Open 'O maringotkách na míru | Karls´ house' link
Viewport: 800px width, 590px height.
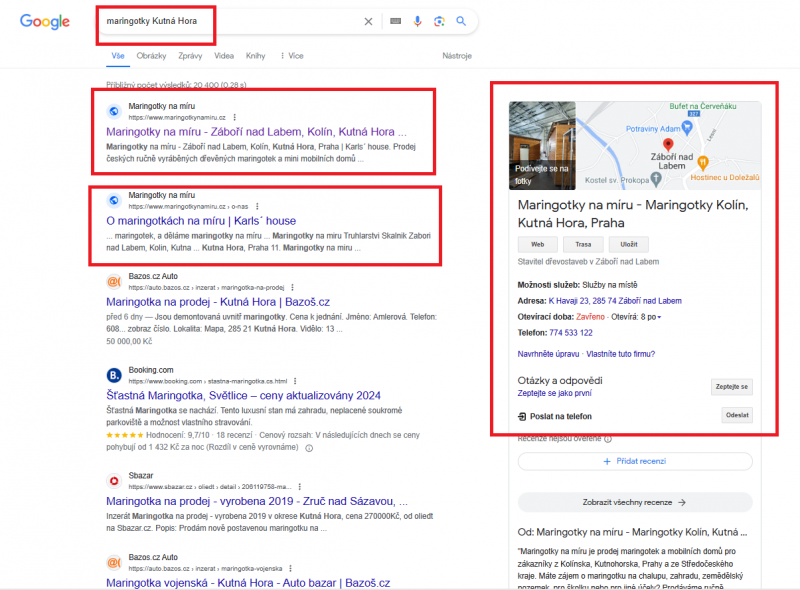point(201,221)
